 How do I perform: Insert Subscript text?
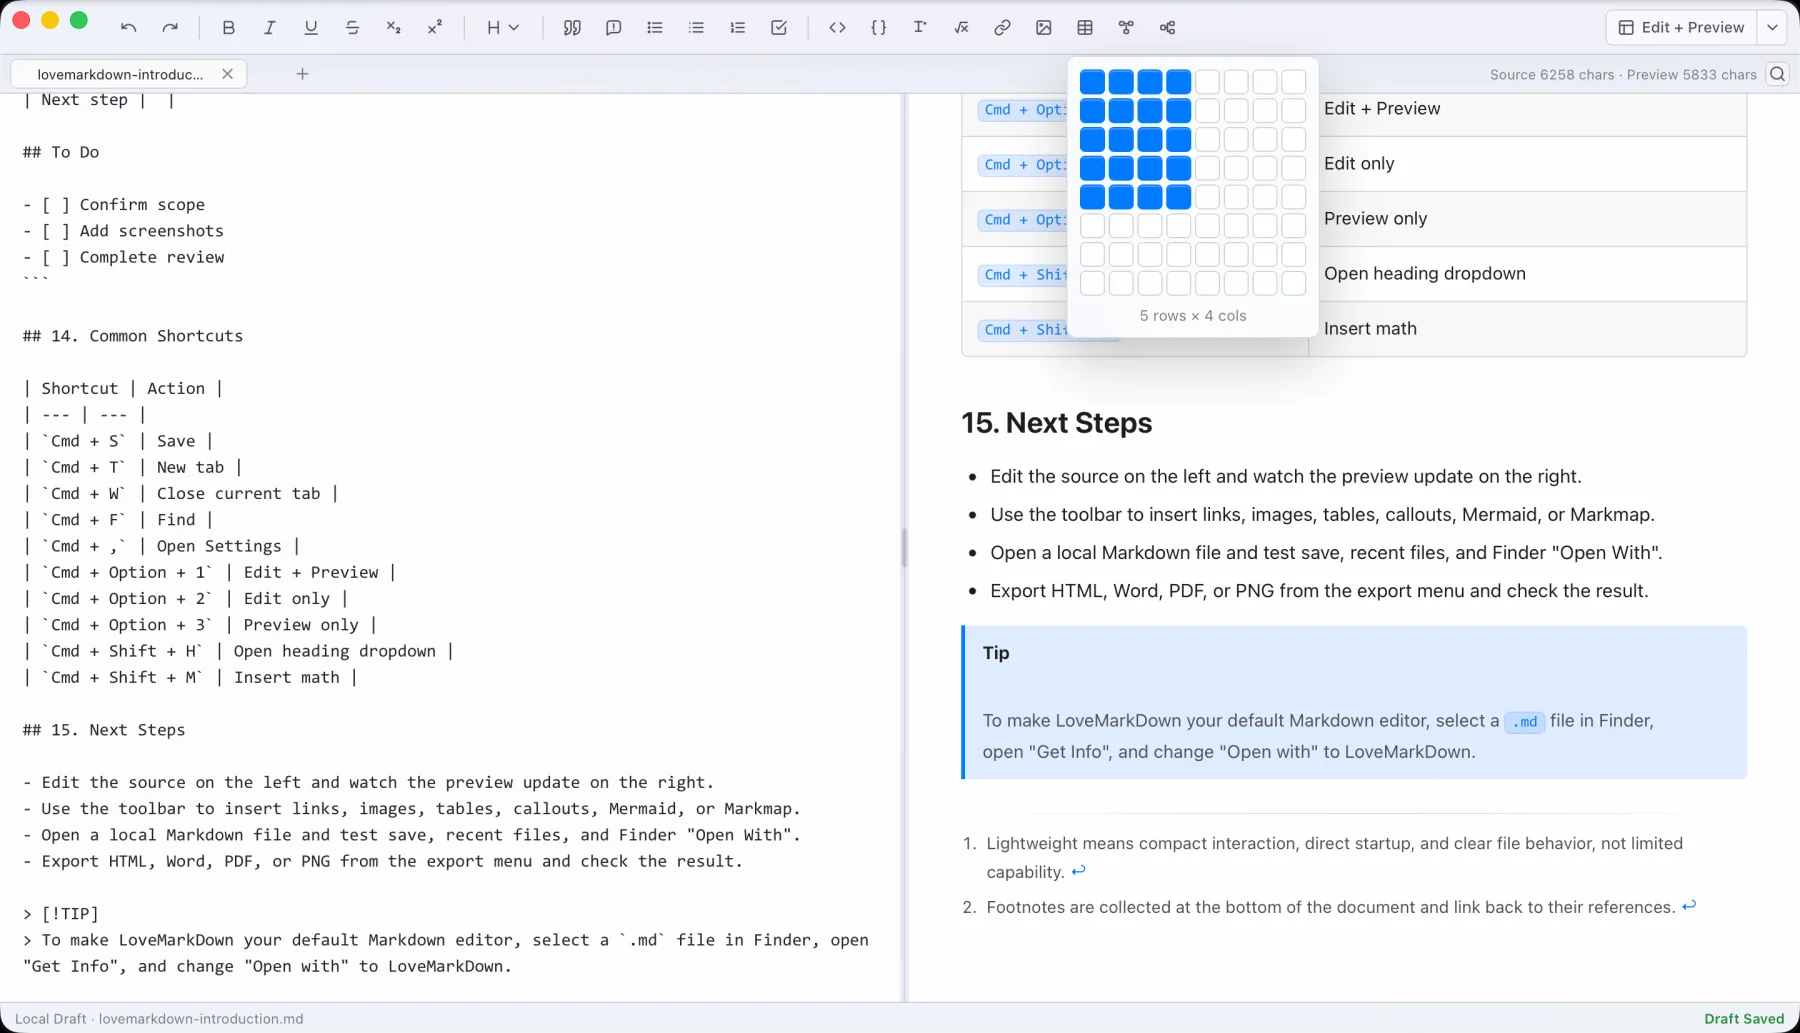coord(393,28)
